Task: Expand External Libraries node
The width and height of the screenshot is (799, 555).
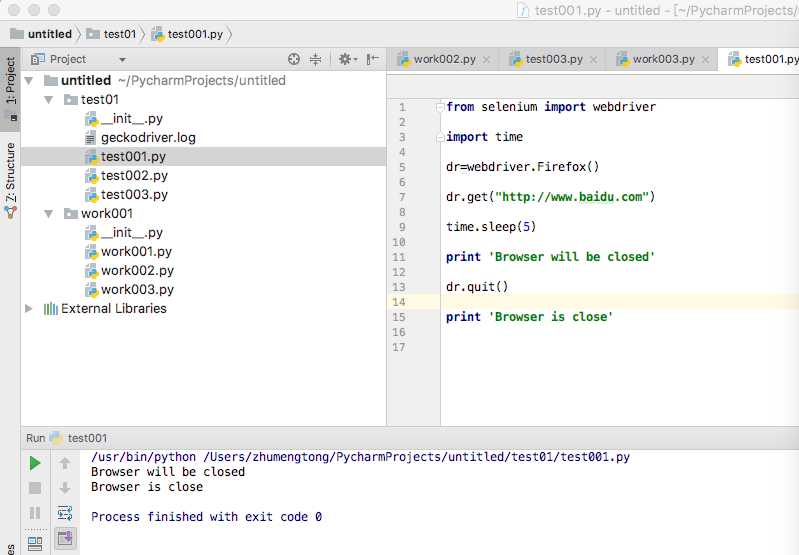Action: point(29,309)
